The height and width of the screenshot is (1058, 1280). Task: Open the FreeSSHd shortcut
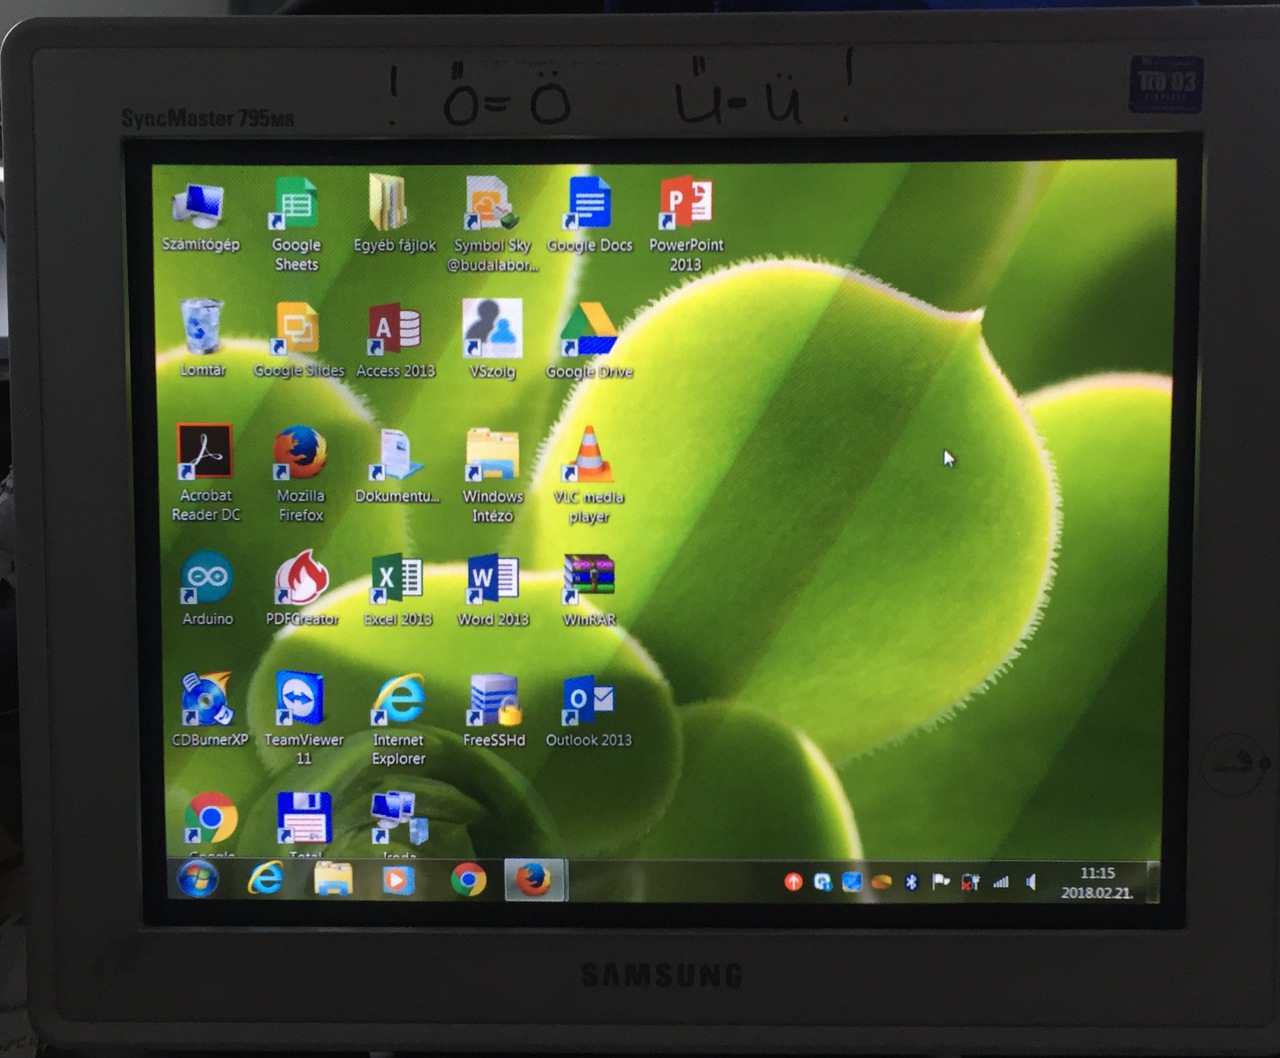pyautogui.click(x=494, y=709)
